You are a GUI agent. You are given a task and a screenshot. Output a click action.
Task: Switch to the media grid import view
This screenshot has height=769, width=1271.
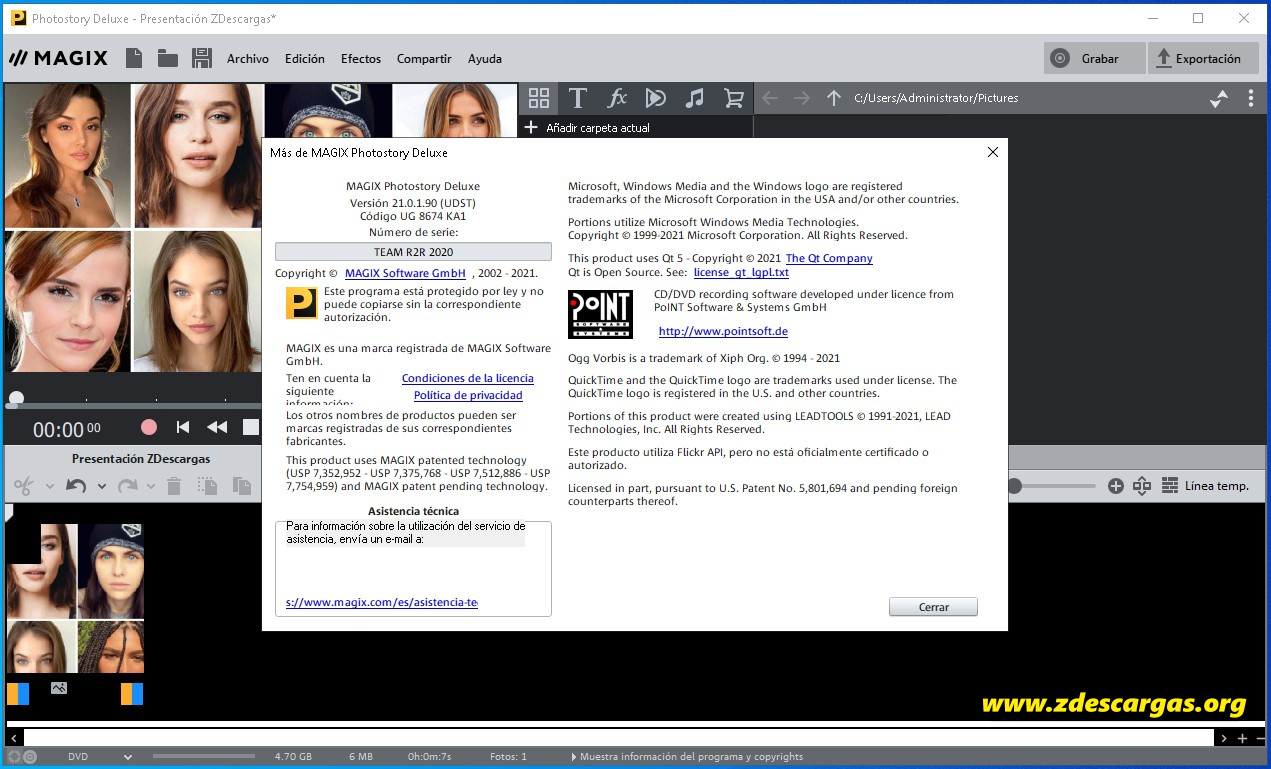click(x=539, y=97)
